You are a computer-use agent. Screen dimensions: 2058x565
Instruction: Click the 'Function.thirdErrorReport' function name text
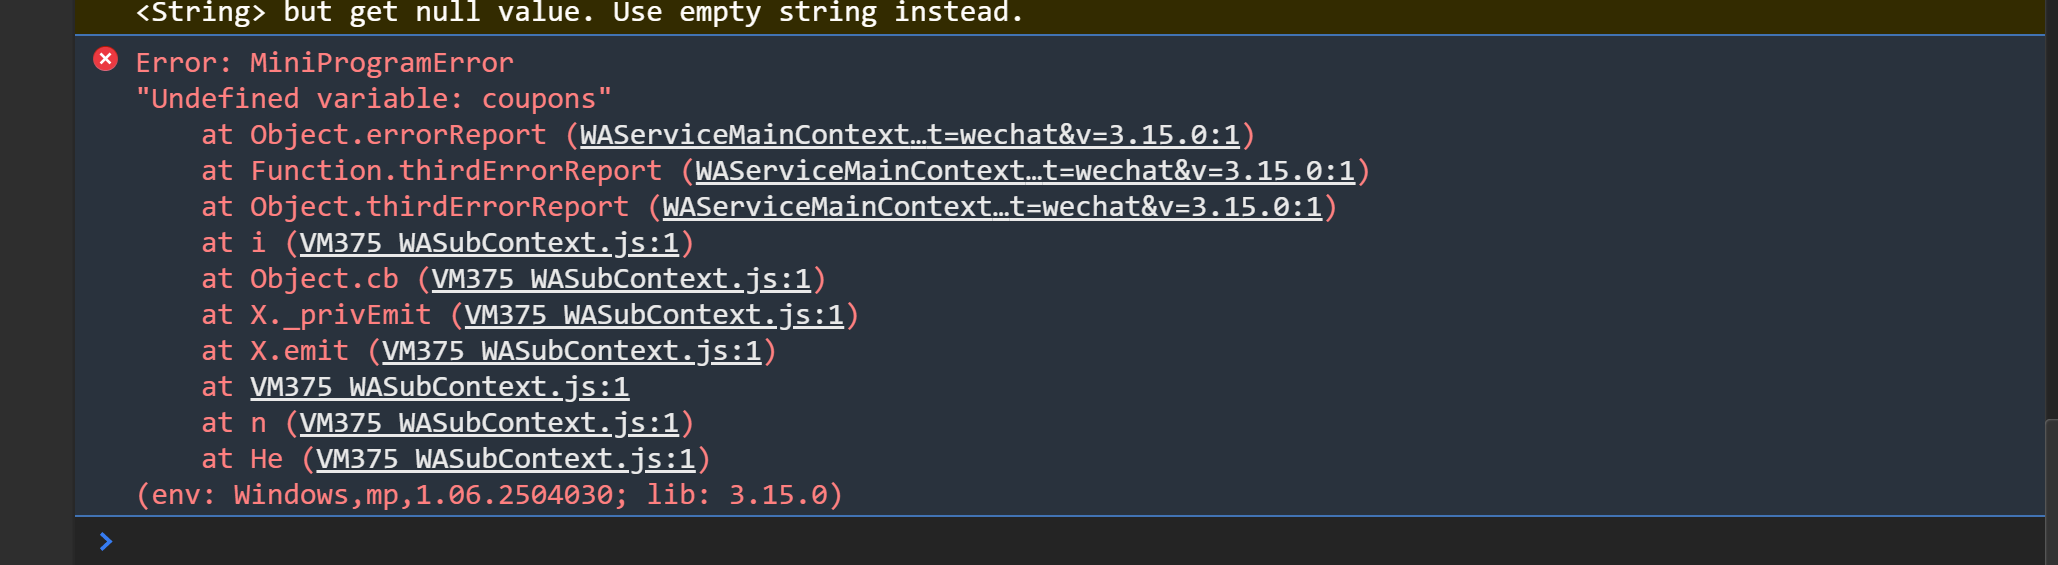pos(455,171)
